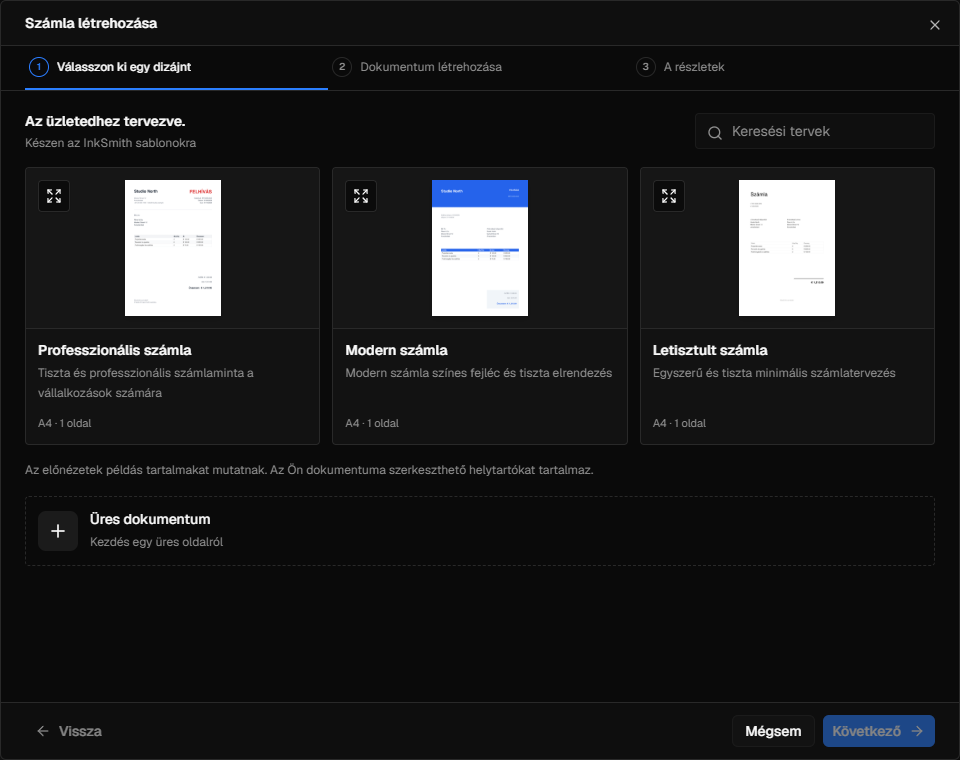Click the search magnifier icon
Viewport: 960px width, 760px height.
coord(714,132)
